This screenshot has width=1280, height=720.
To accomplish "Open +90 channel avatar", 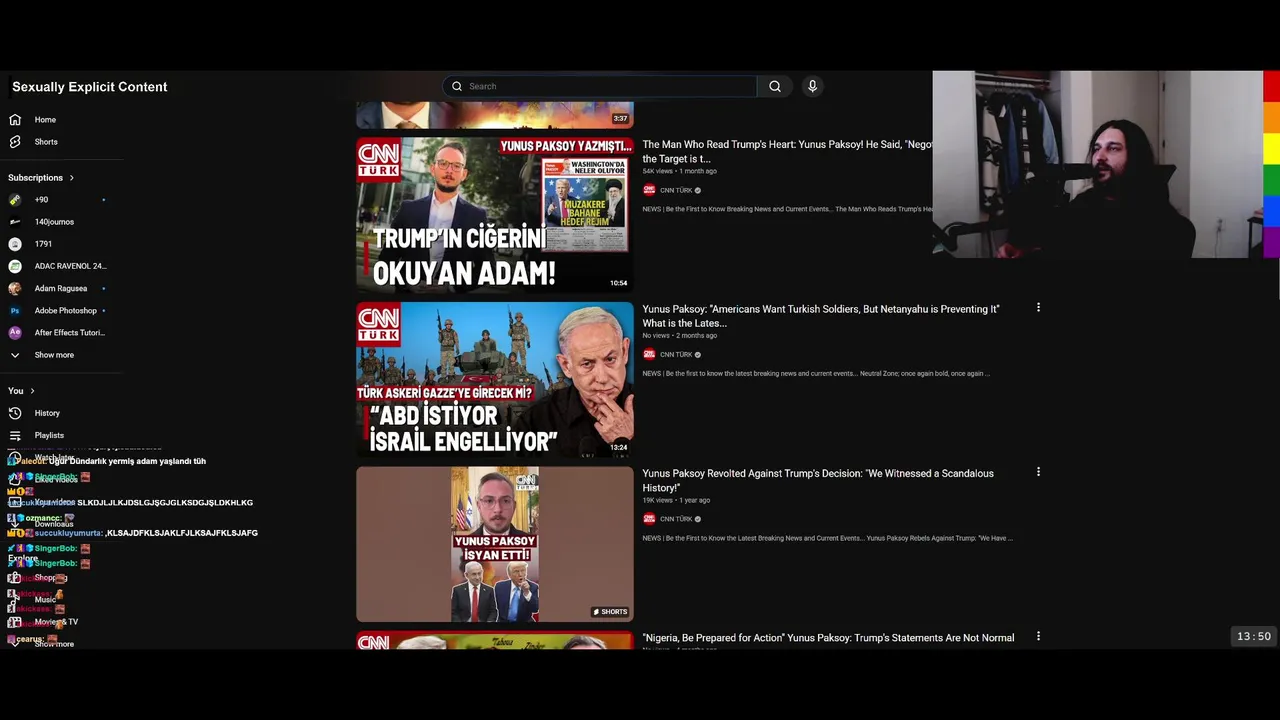I will 15,200.
